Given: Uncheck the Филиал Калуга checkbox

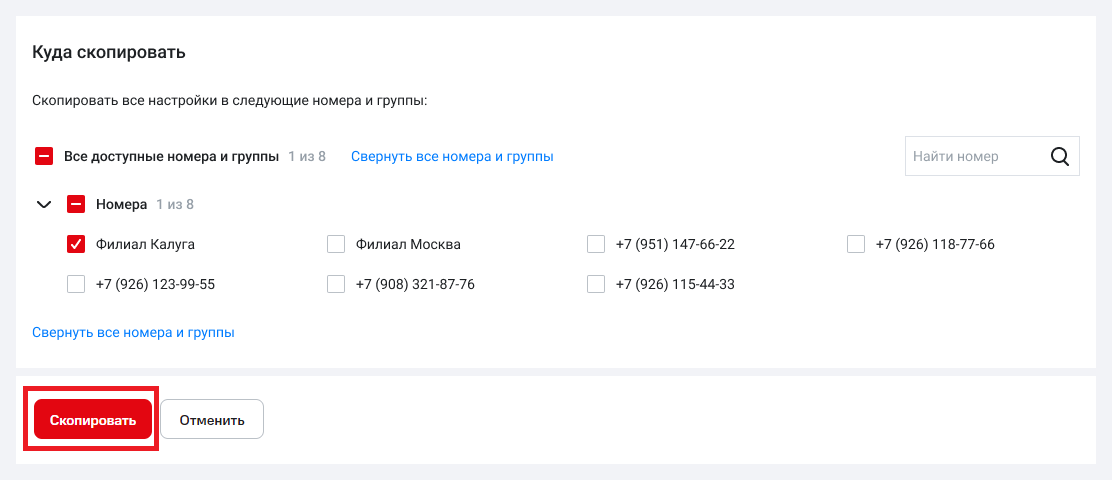Looking at the screenshot, I should pos(76,244).
